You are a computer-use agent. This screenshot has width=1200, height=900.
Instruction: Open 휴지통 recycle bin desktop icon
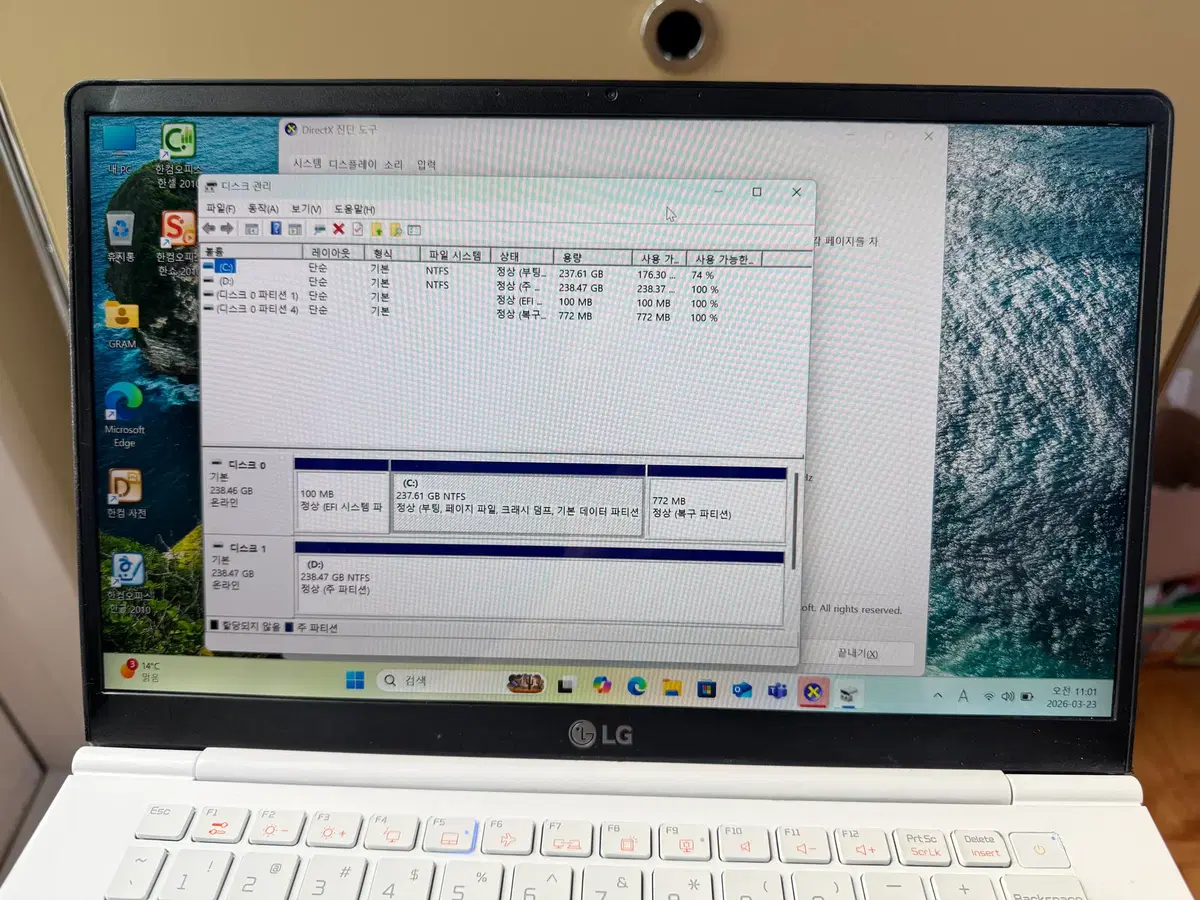coord(123,236)
